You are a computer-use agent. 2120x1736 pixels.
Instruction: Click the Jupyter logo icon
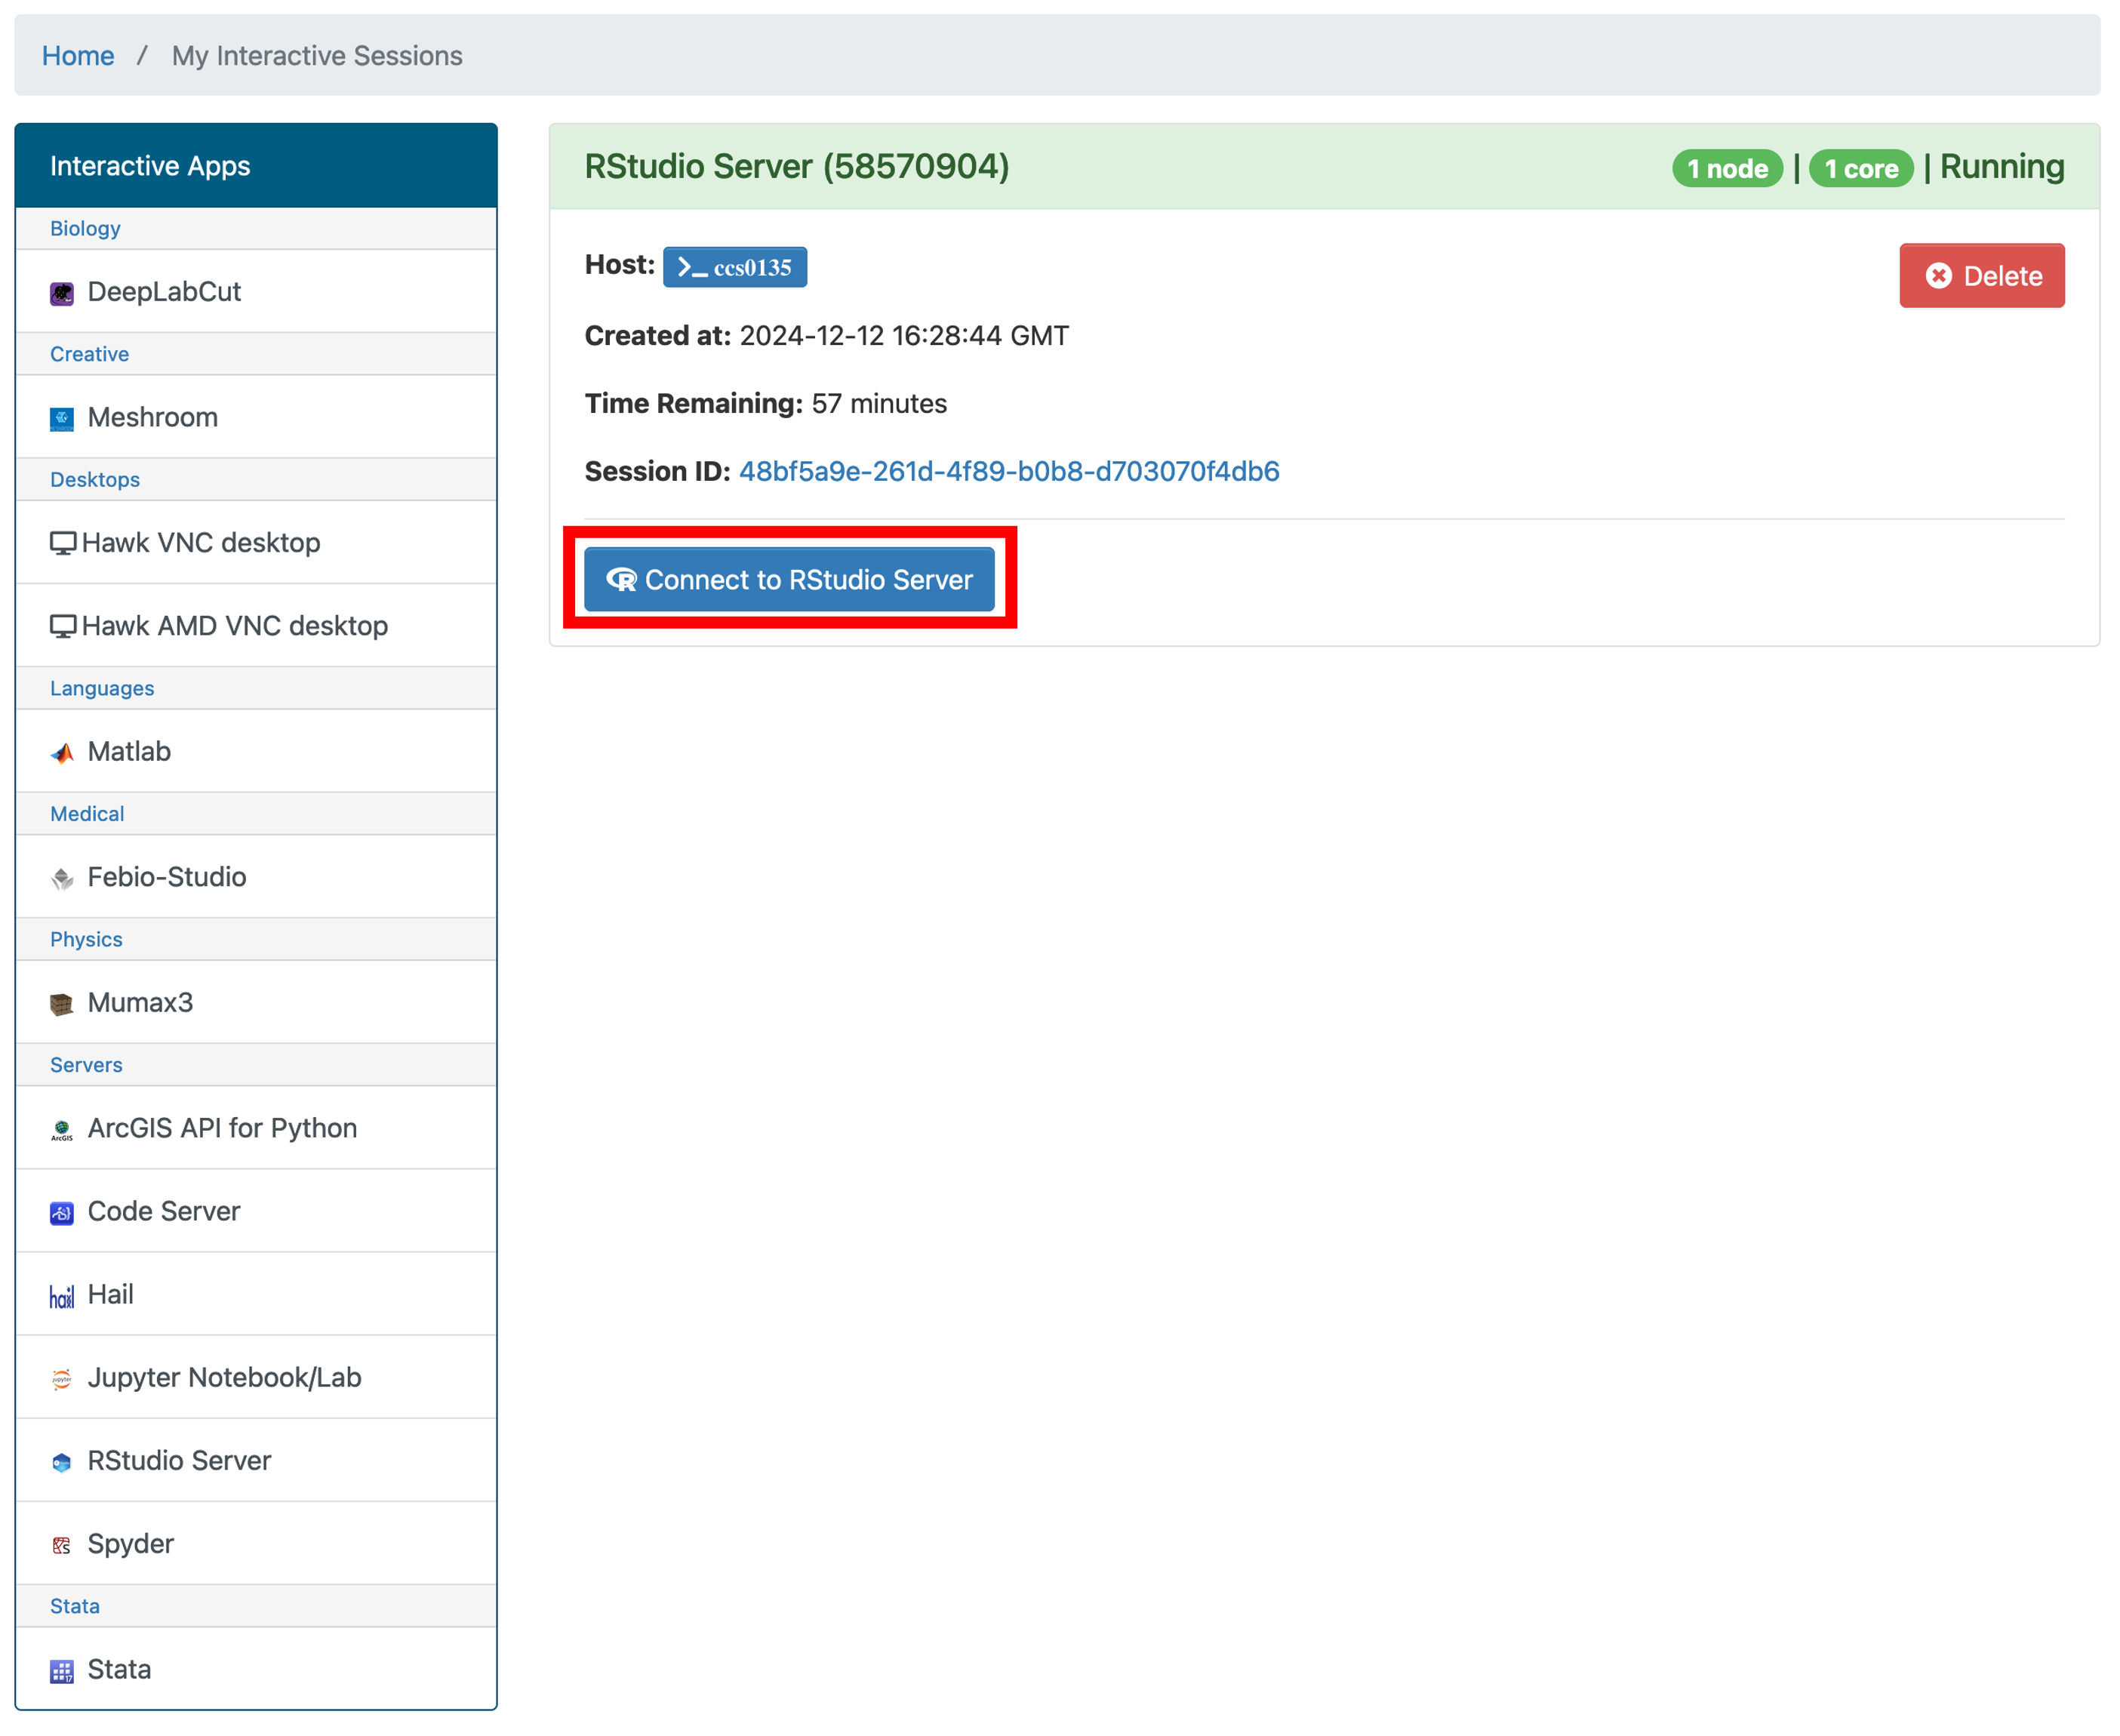click(x=62, y=1379)
